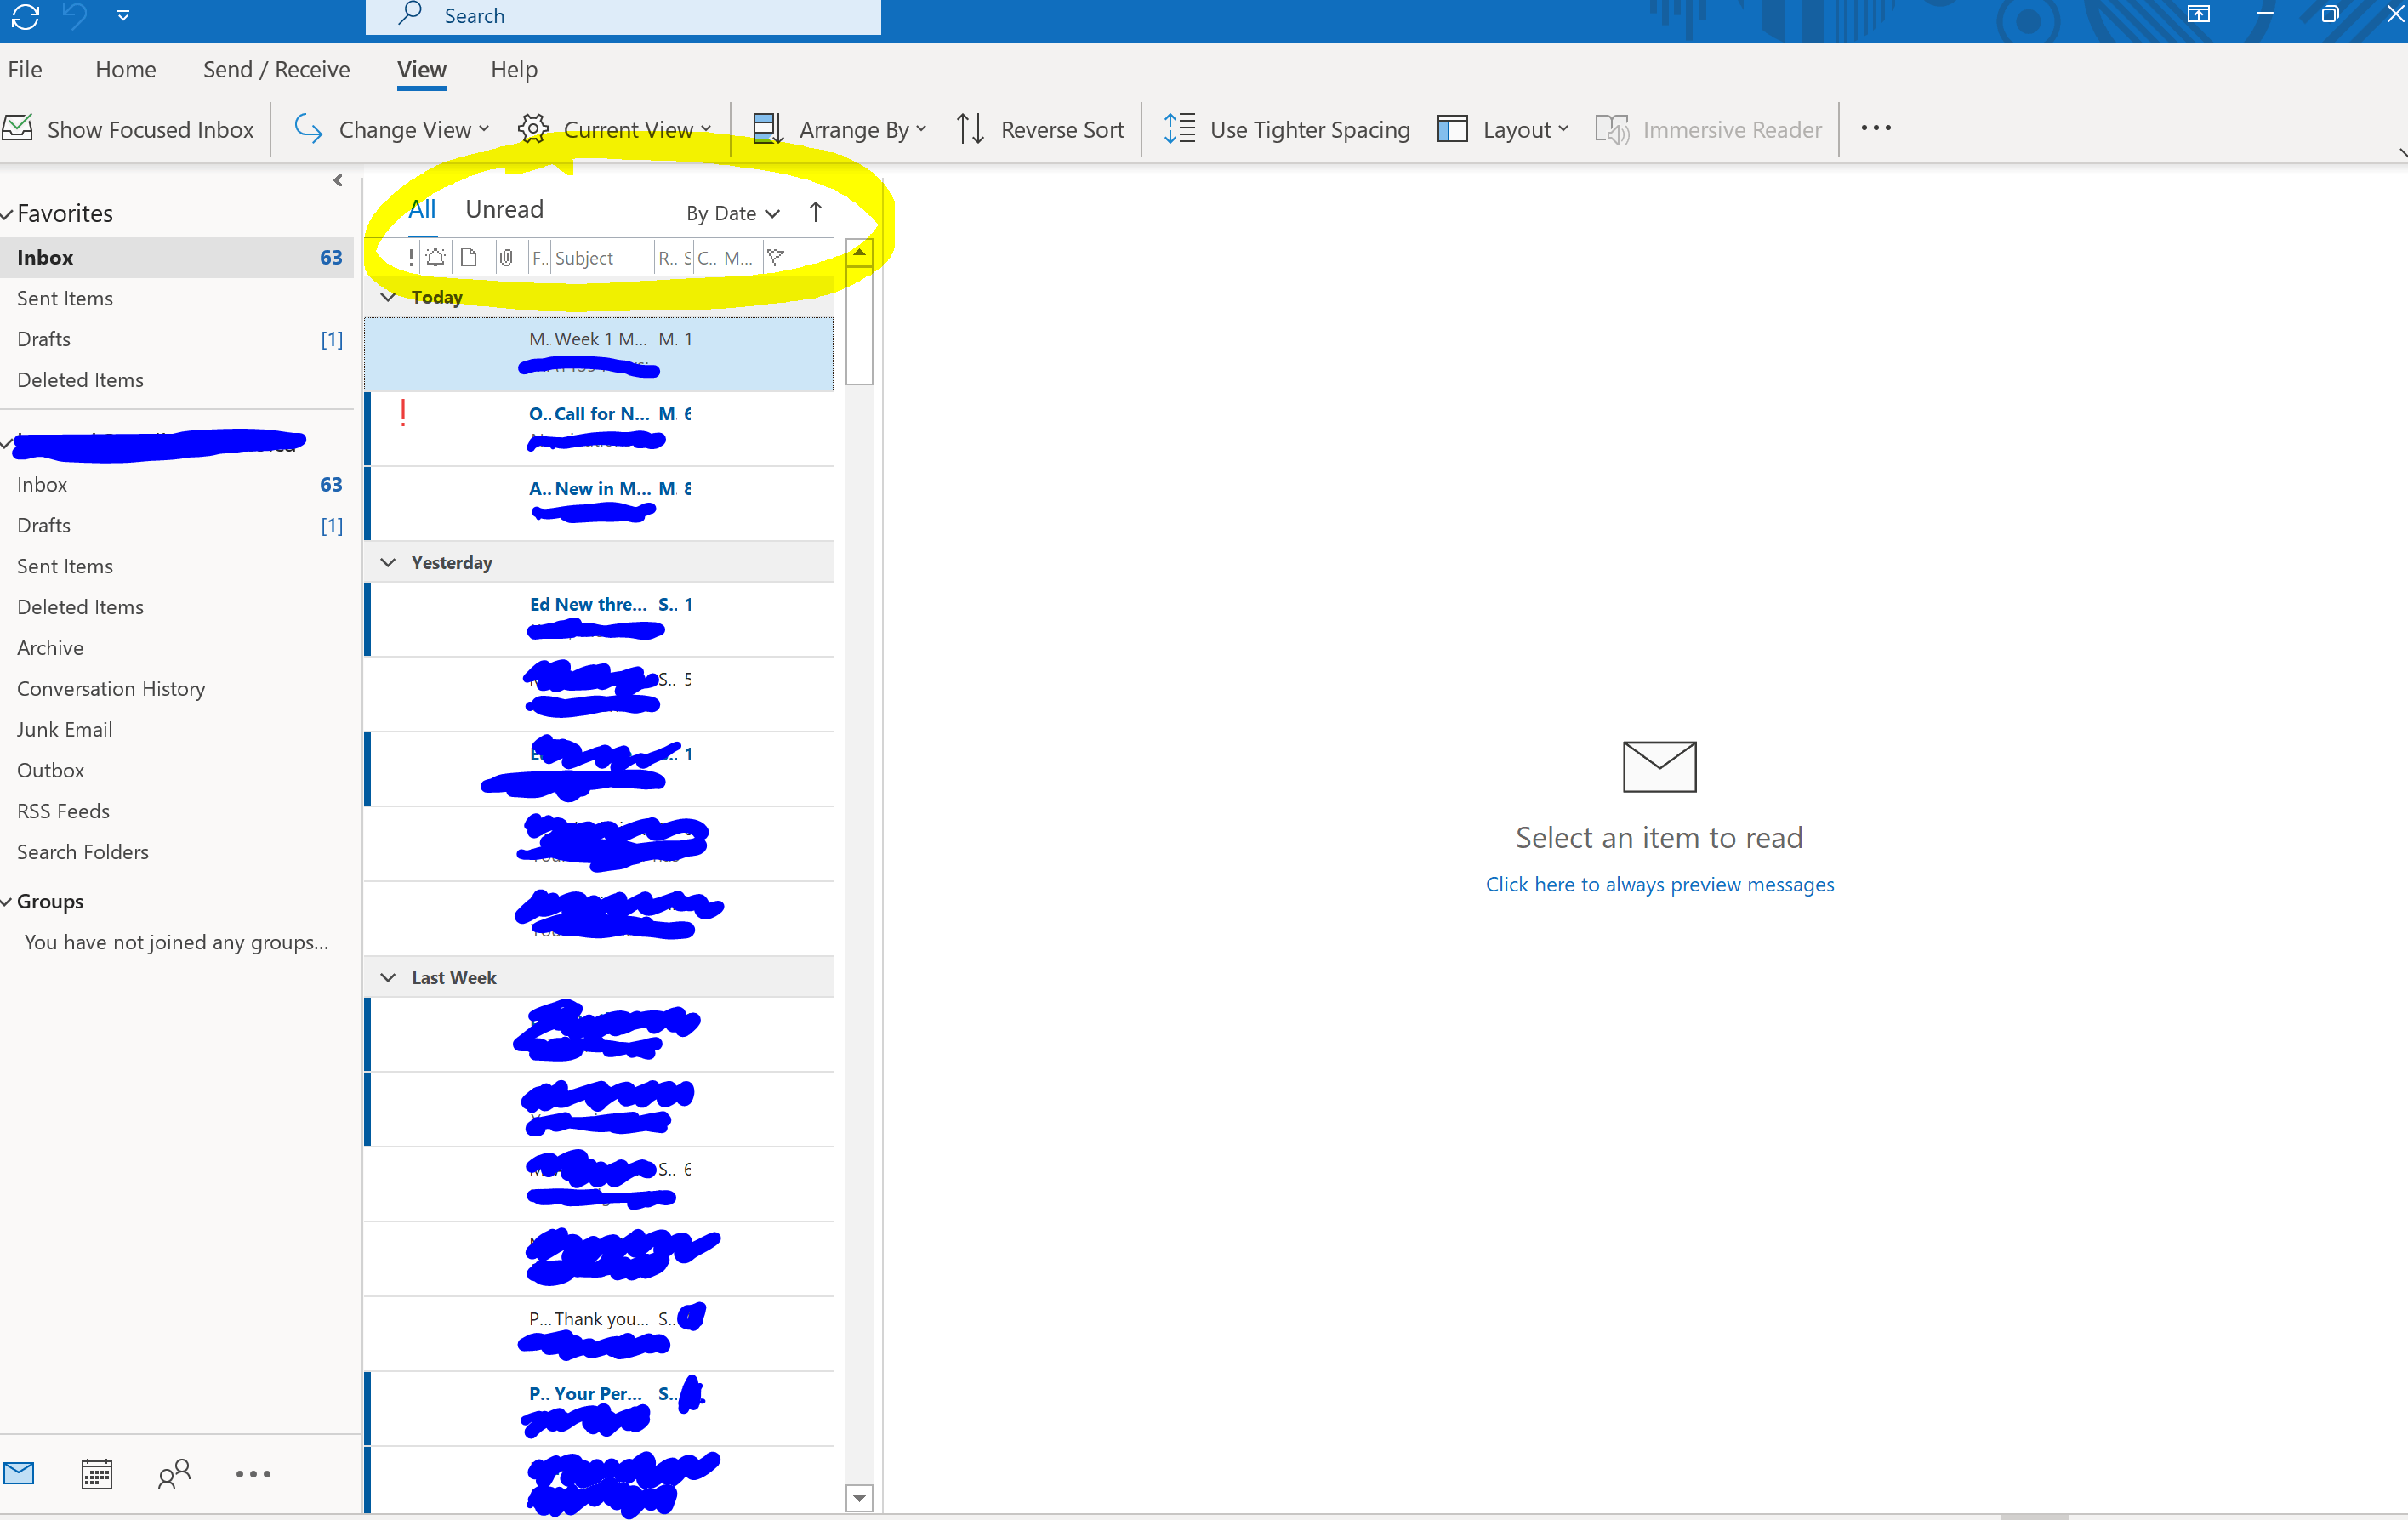The height and width of the screenshot is (1520, 2408).
Task: Click the reminder bell icon column header
Action: tap(436, 259)
